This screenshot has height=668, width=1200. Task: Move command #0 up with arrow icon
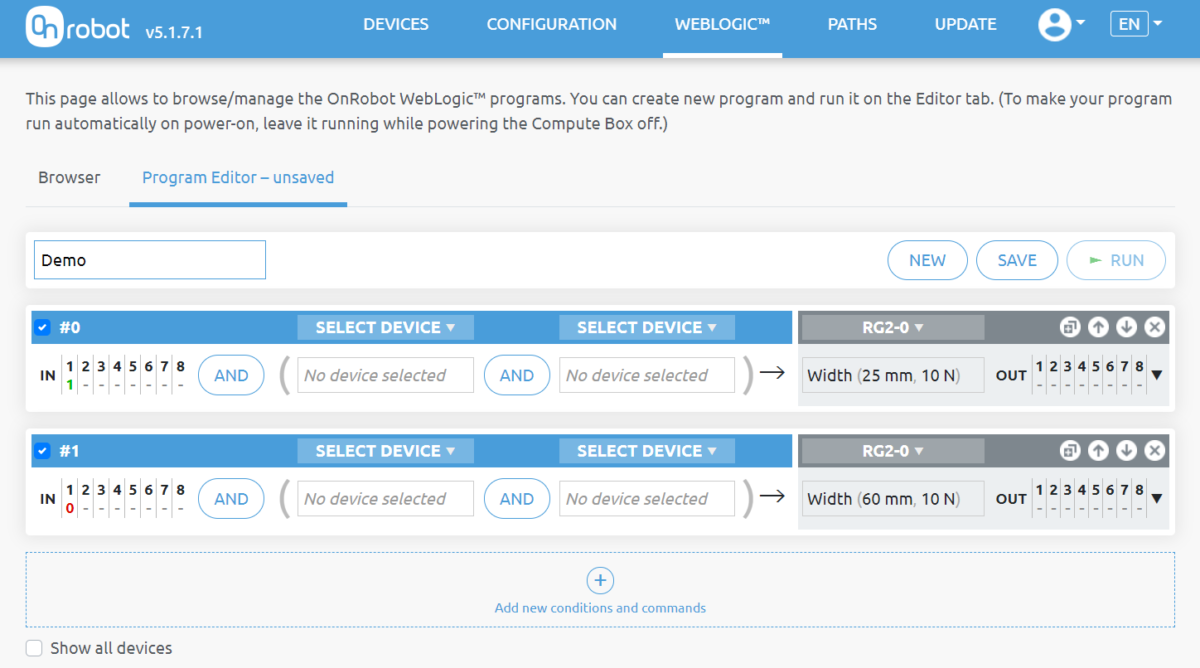point(1097,327)
